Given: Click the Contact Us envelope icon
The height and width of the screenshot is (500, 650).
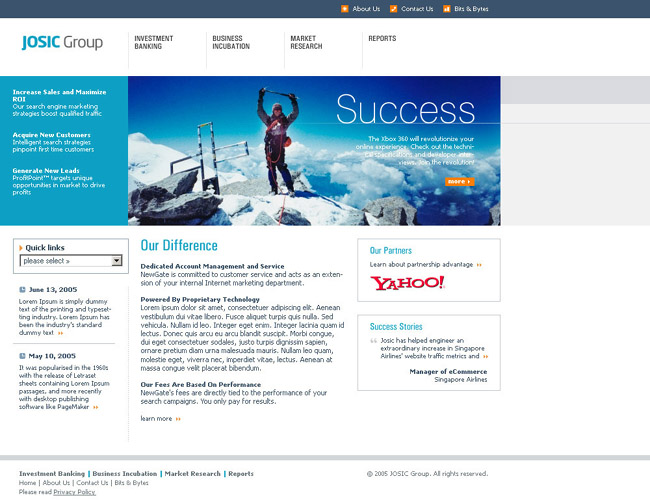Looking at the screenshot, I should coord(394,9).
